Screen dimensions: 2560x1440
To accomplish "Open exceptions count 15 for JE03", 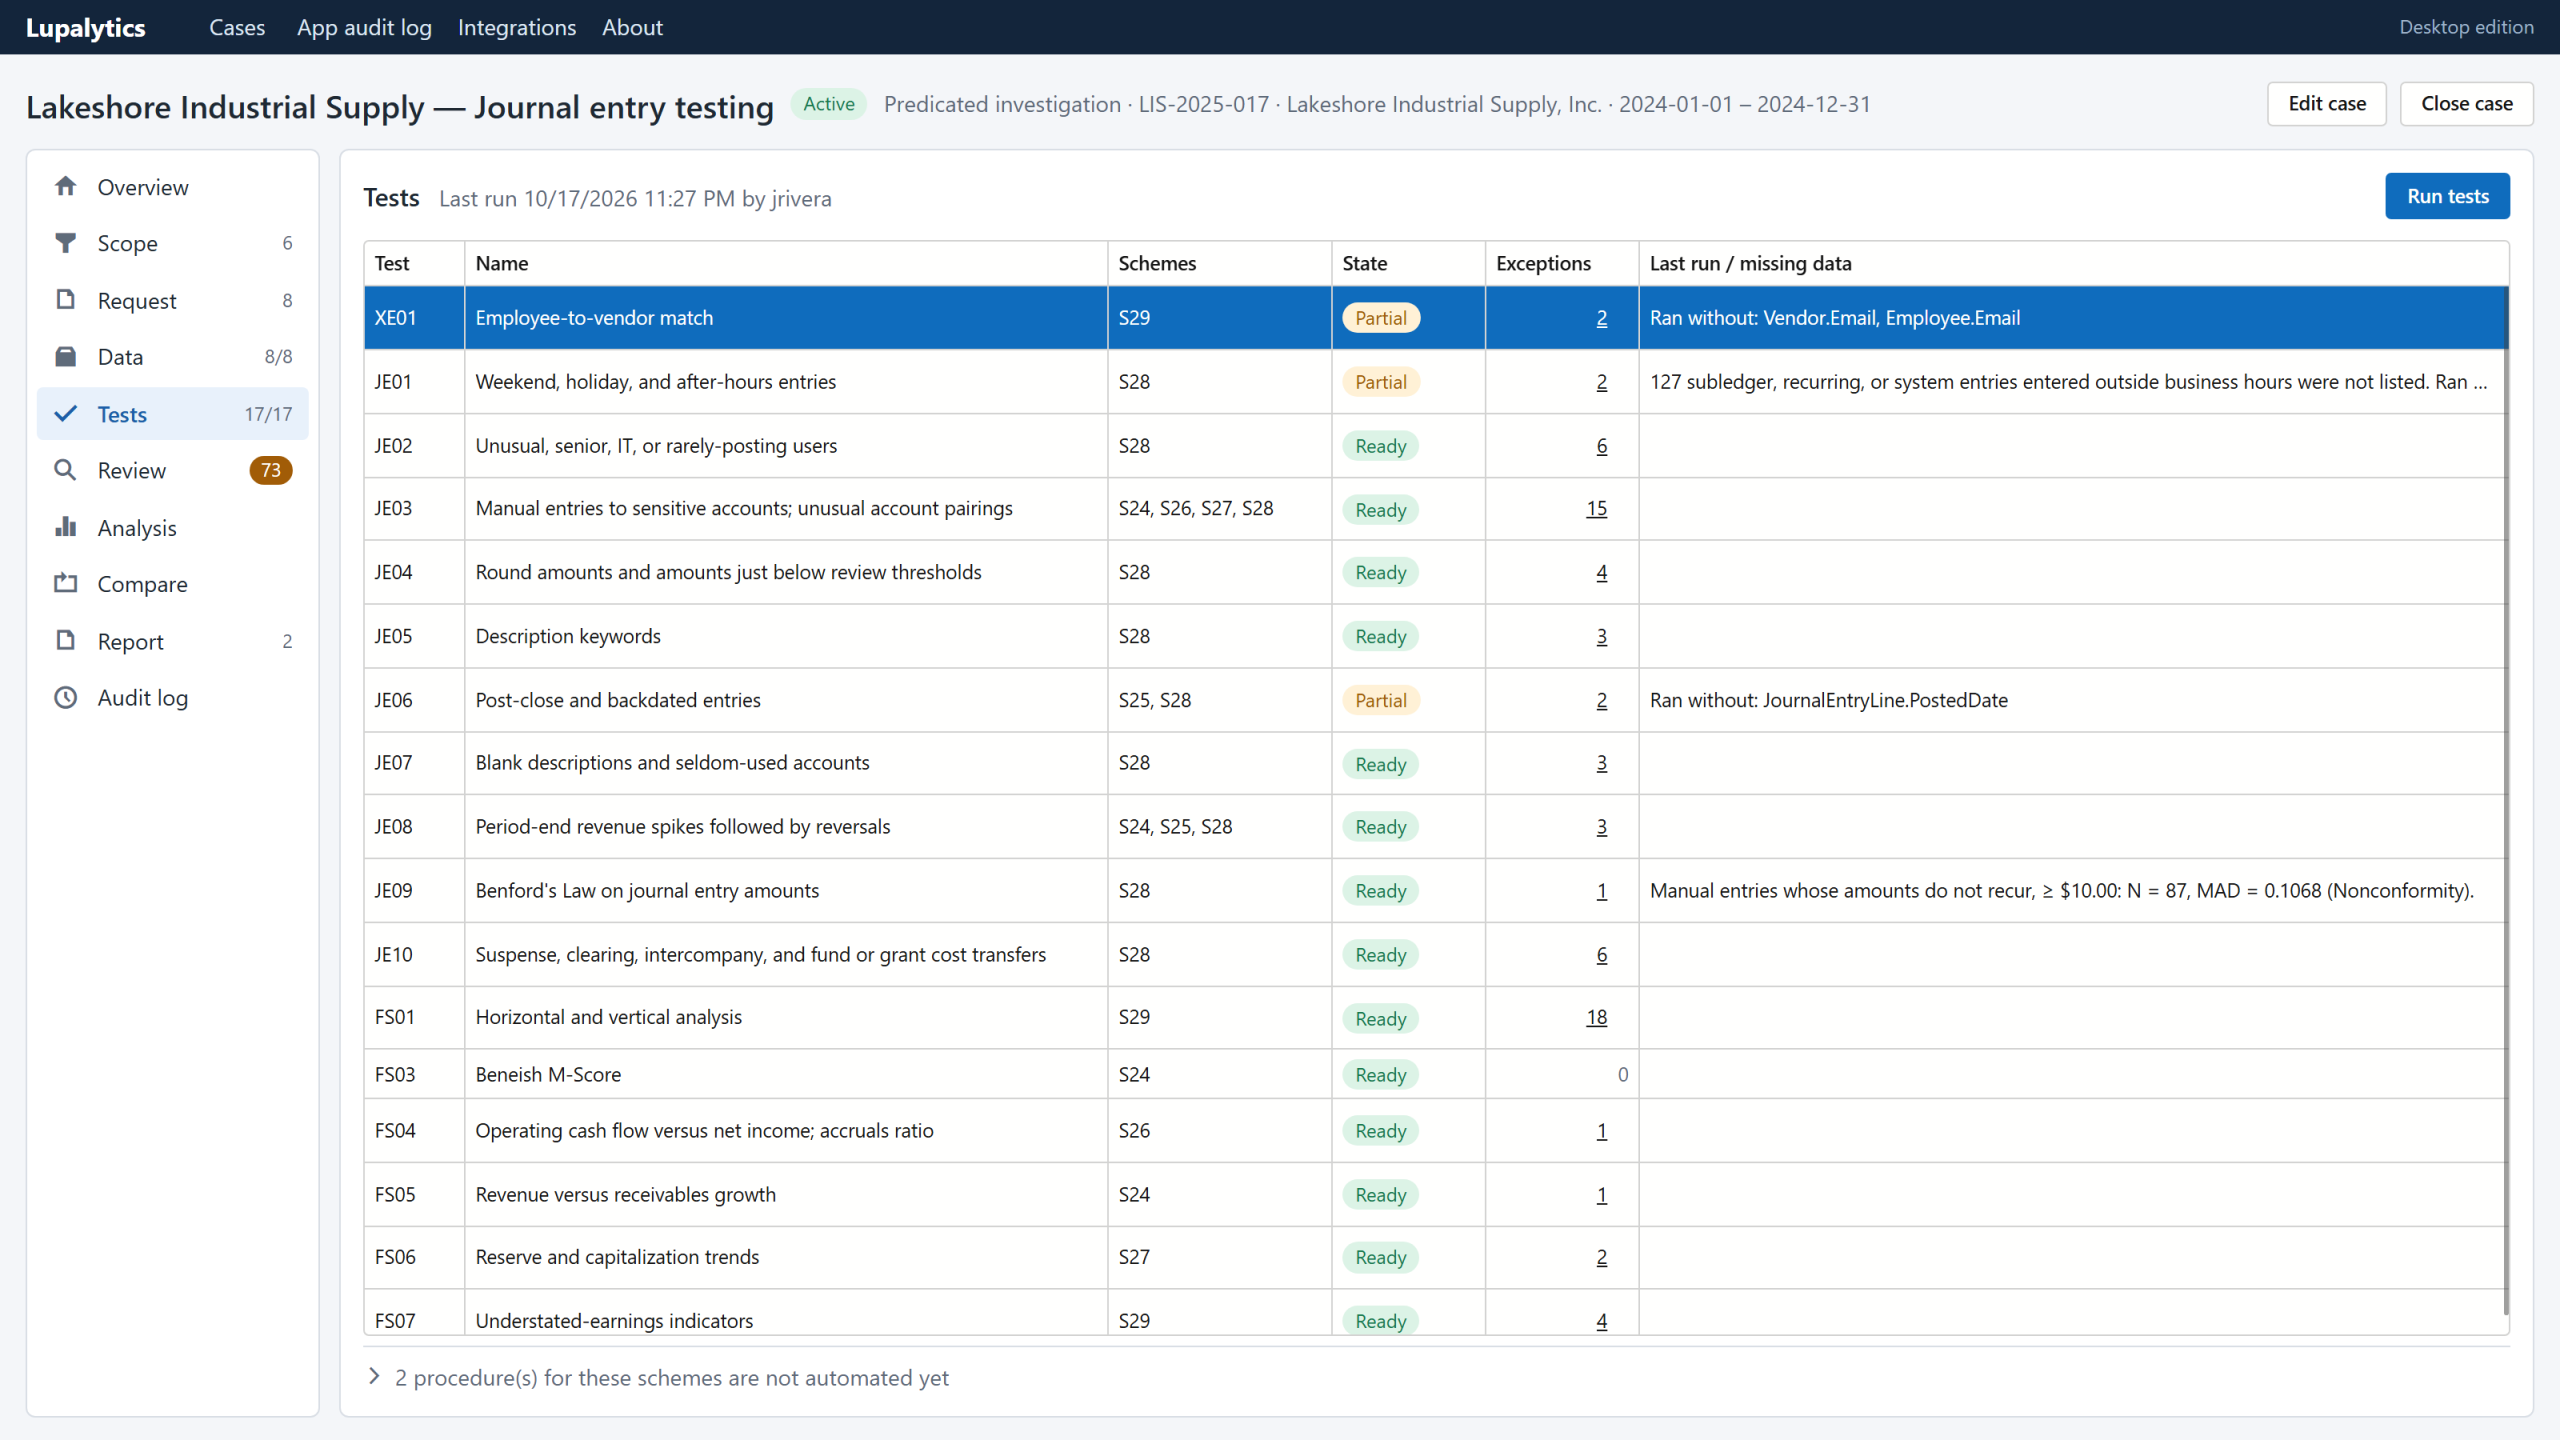I will 1596,509.
